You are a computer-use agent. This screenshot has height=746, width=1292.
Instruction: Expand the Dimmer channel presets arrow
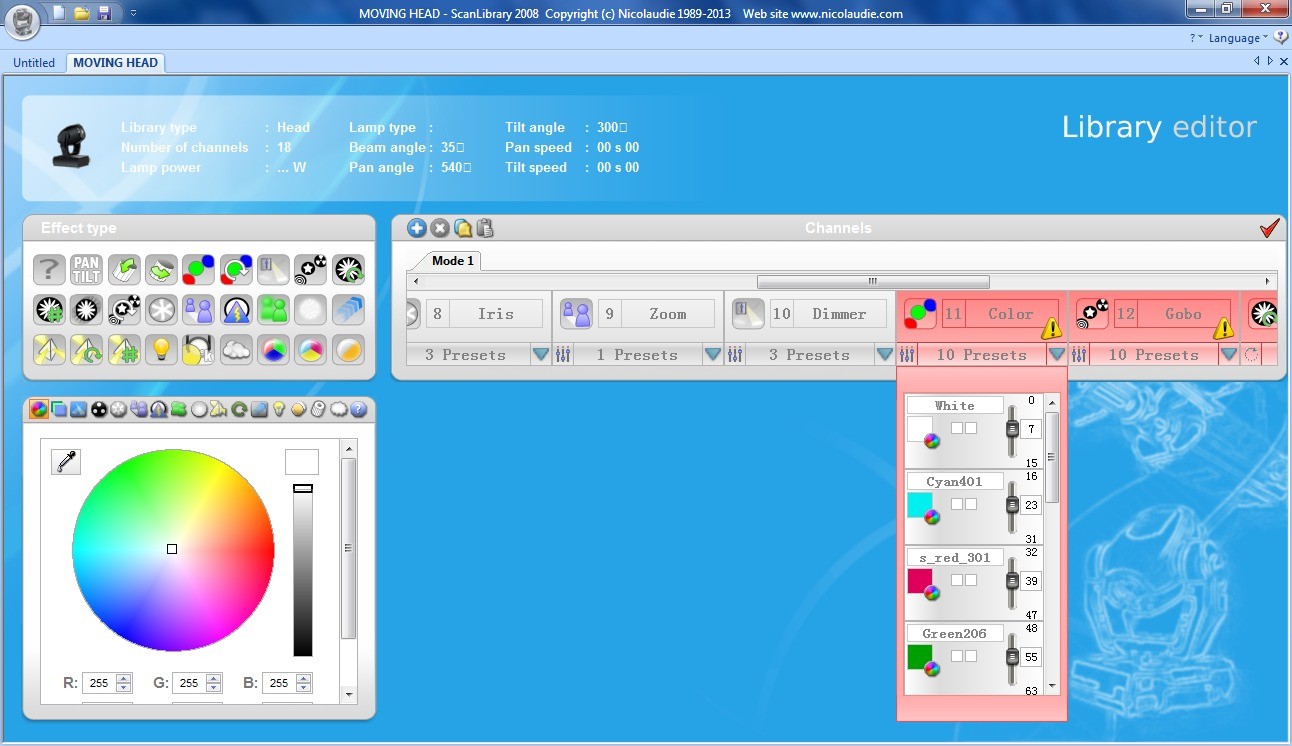click(x=884, y=355)
